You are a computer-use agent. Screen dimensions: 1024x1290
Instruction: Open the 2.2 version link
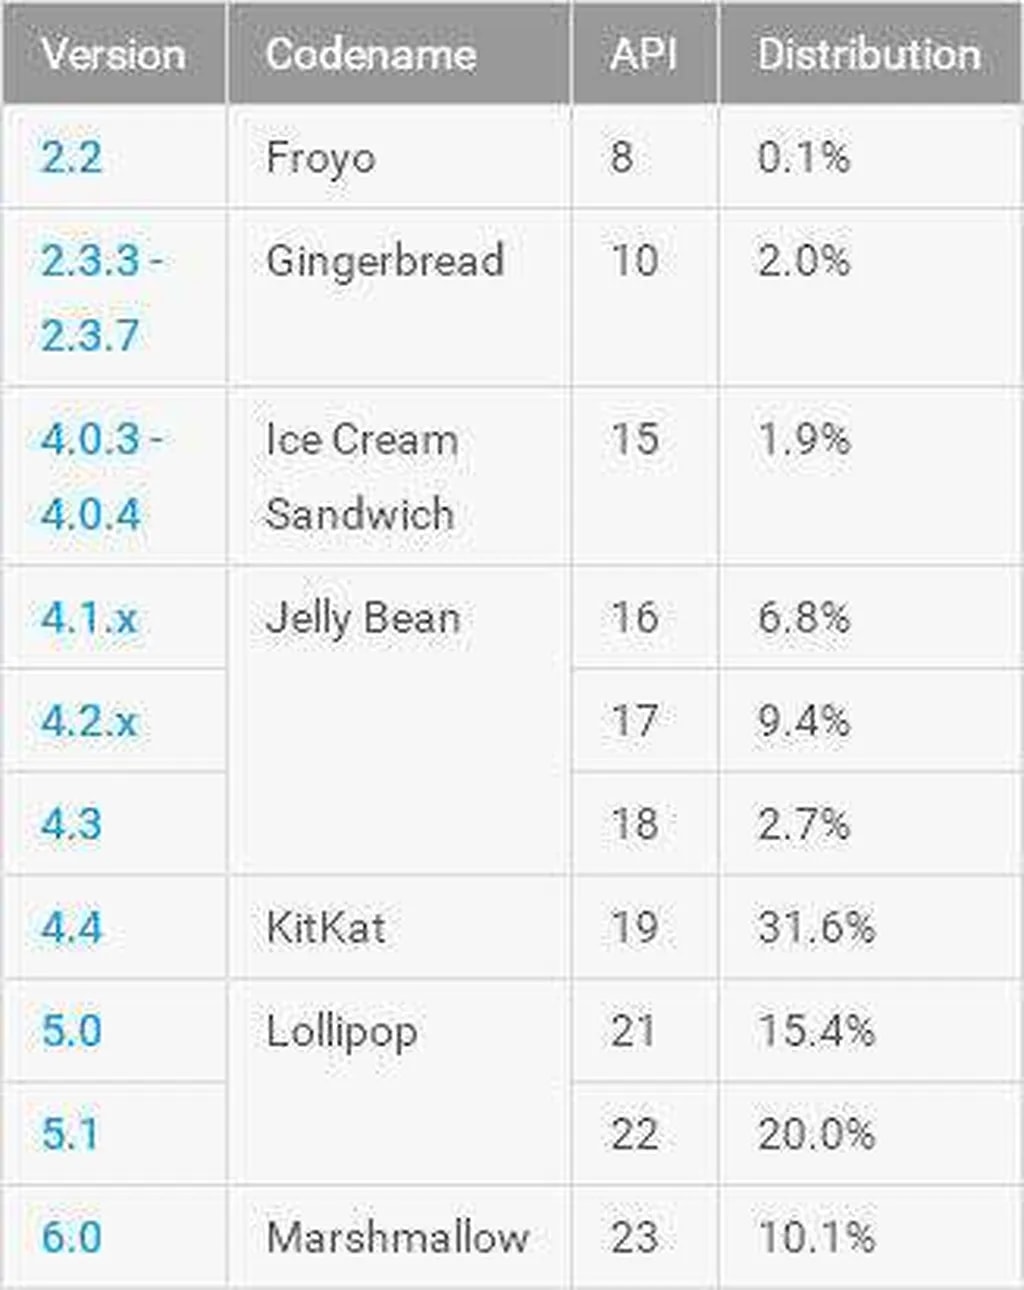[x=72, y=157]
